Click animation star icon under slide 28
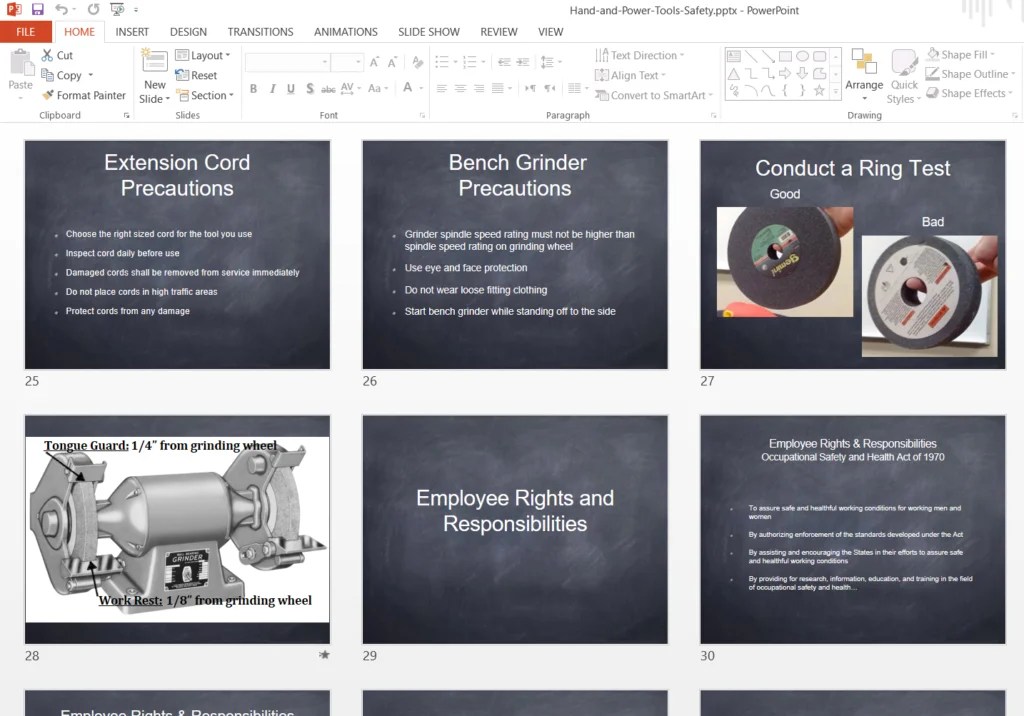1024x716 pixels. tap(324, 655)
